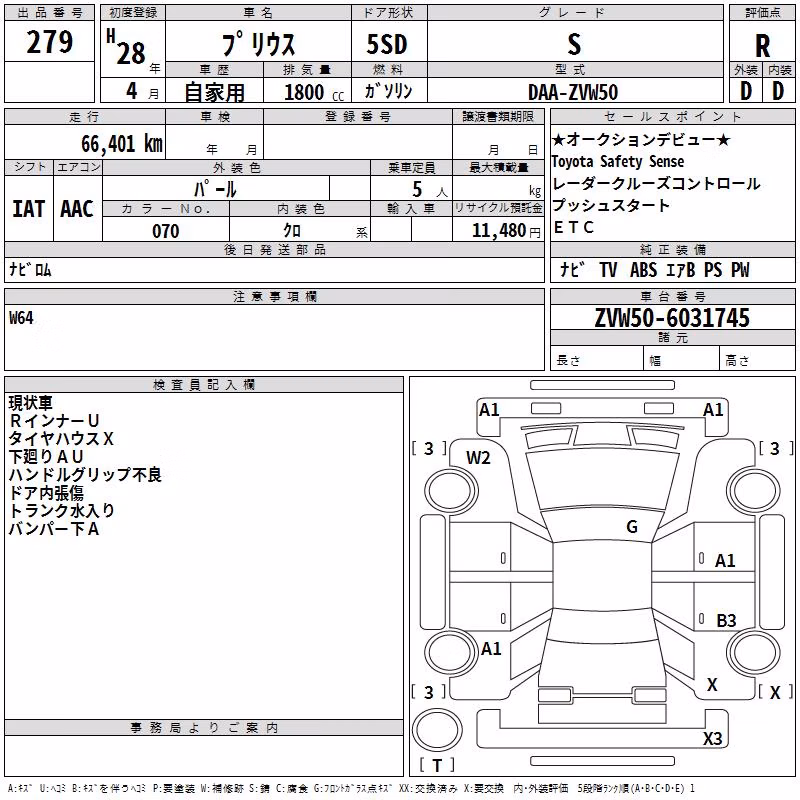Select the air conditioner value AAC

click(x=77, y=209)
